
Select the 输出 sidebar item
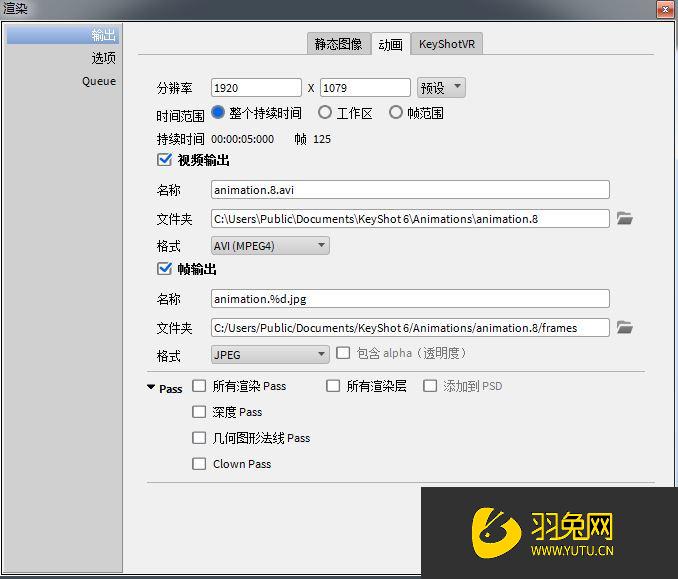pos(63,35)
